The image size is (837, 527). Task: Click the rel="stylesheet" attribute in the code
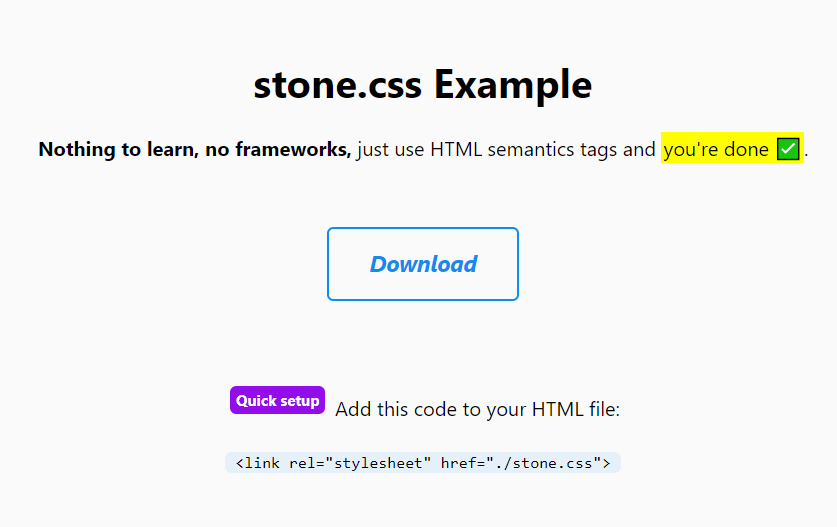pyautogui.click(x=360, y=463)
